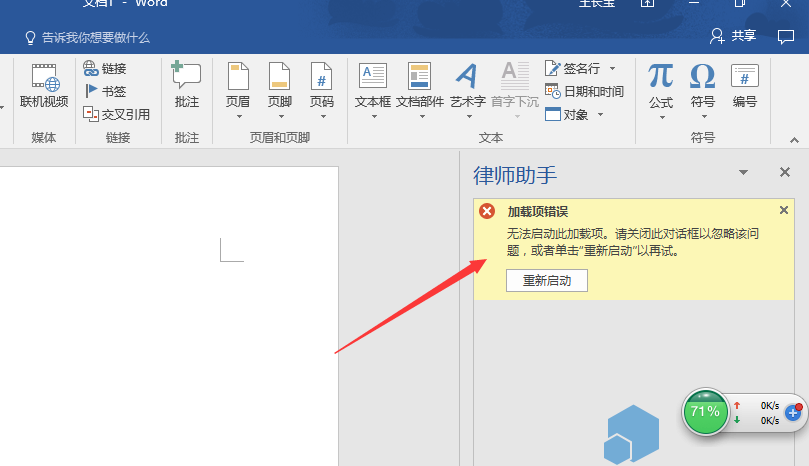This screenshot has height=466, width=809.
Task: Click the blue hexagon add-in logo
Action: click(x=632, y=435)
